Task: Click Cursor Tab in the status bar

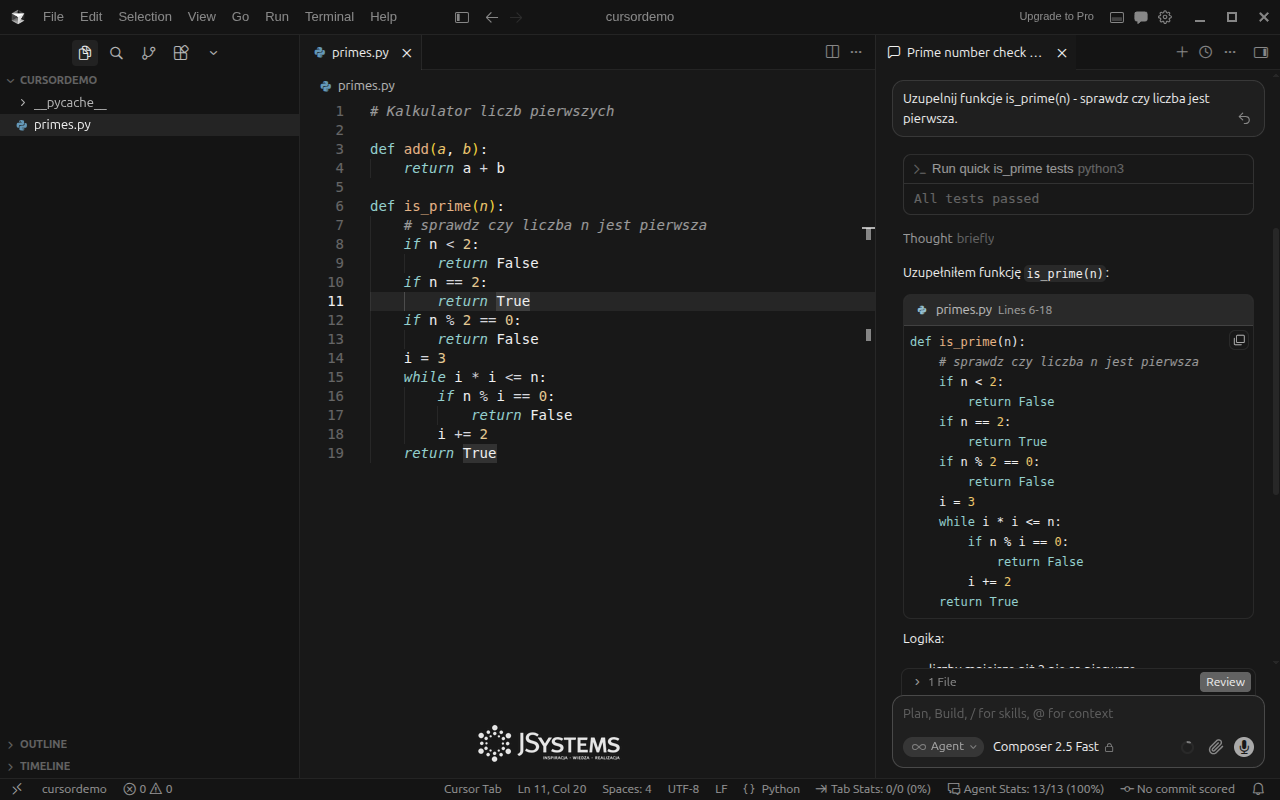Action: [472, 789]
